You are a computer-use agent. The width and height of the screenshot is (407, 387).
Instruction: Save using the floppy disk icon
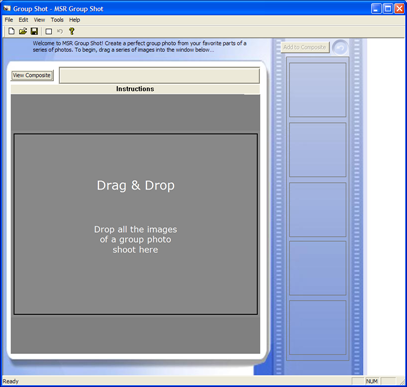tap(34, 31)
